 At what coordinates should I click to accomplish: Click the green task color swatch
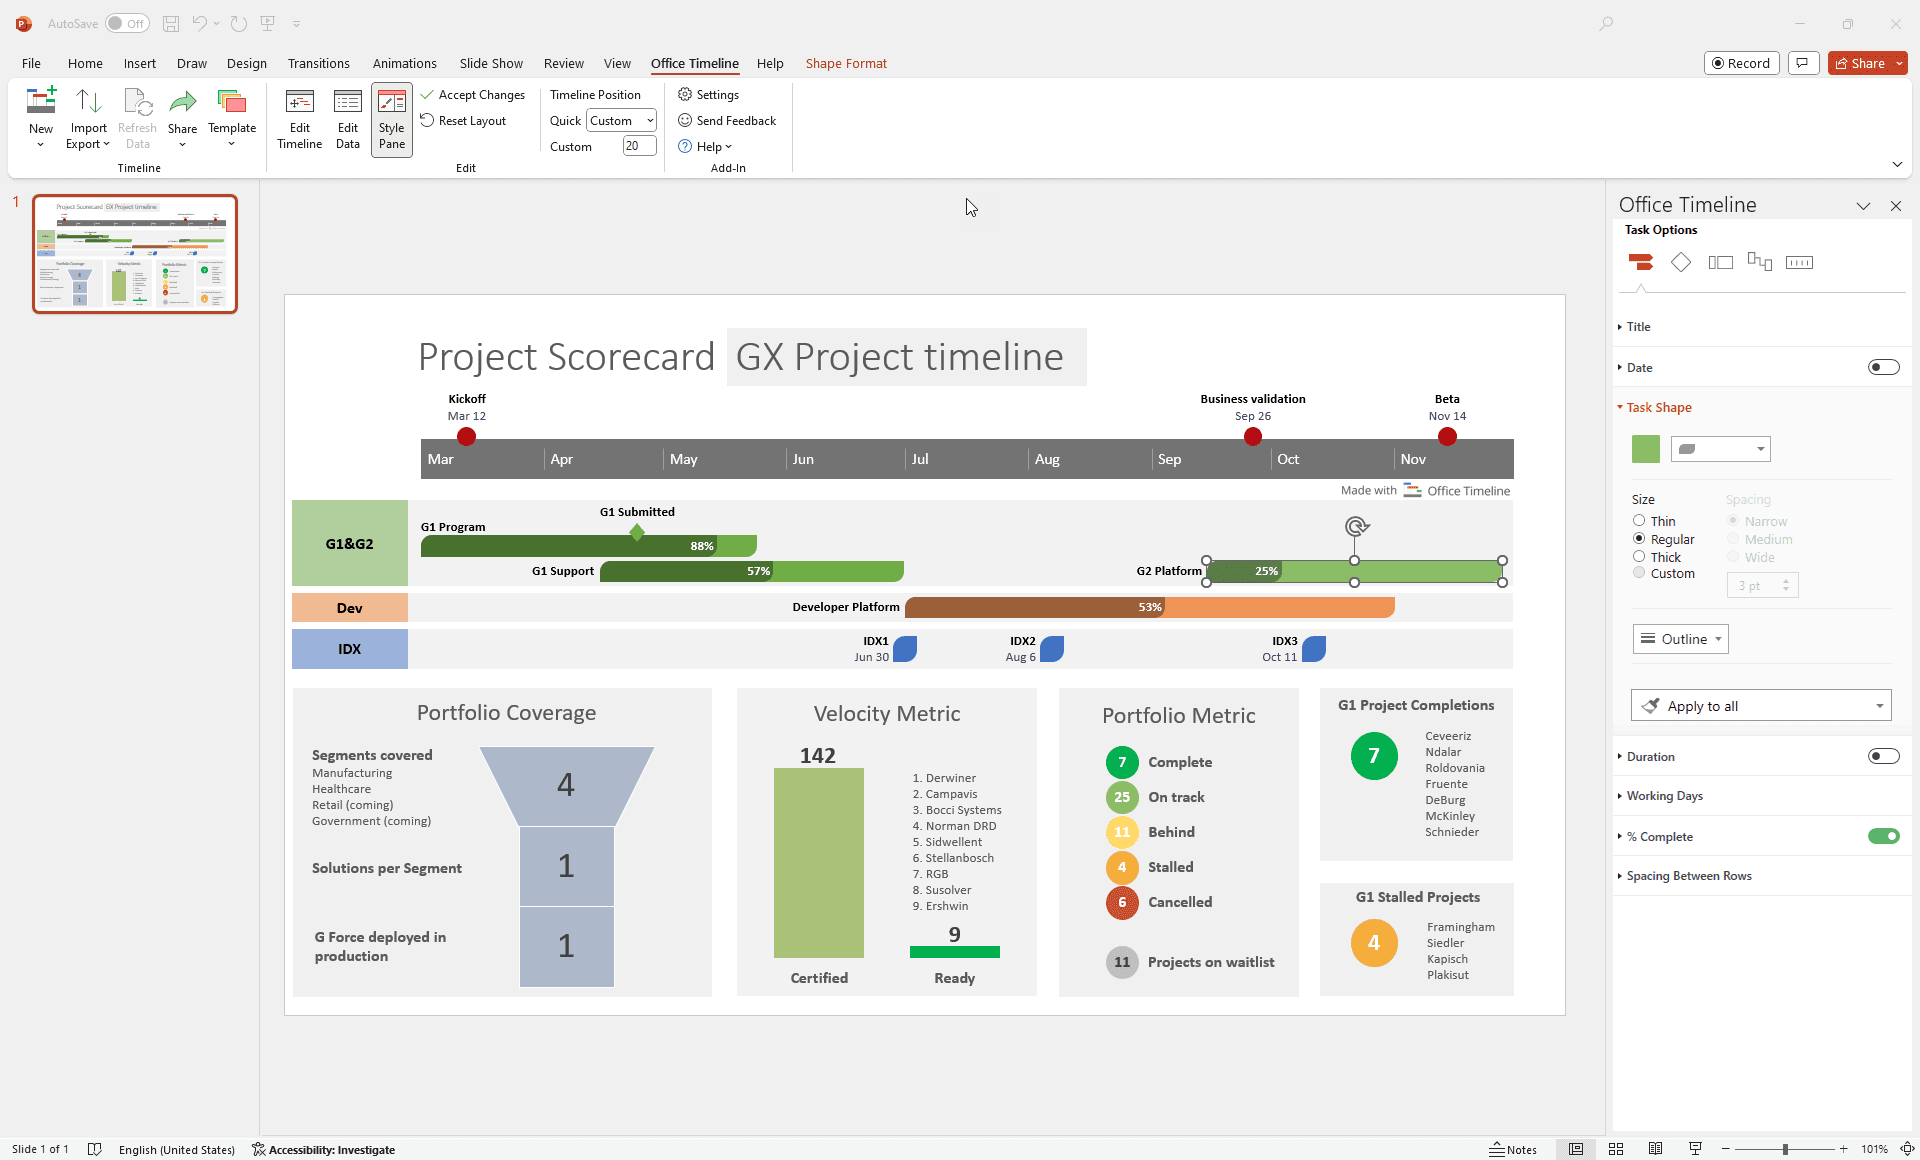(x=1645, y=449)
